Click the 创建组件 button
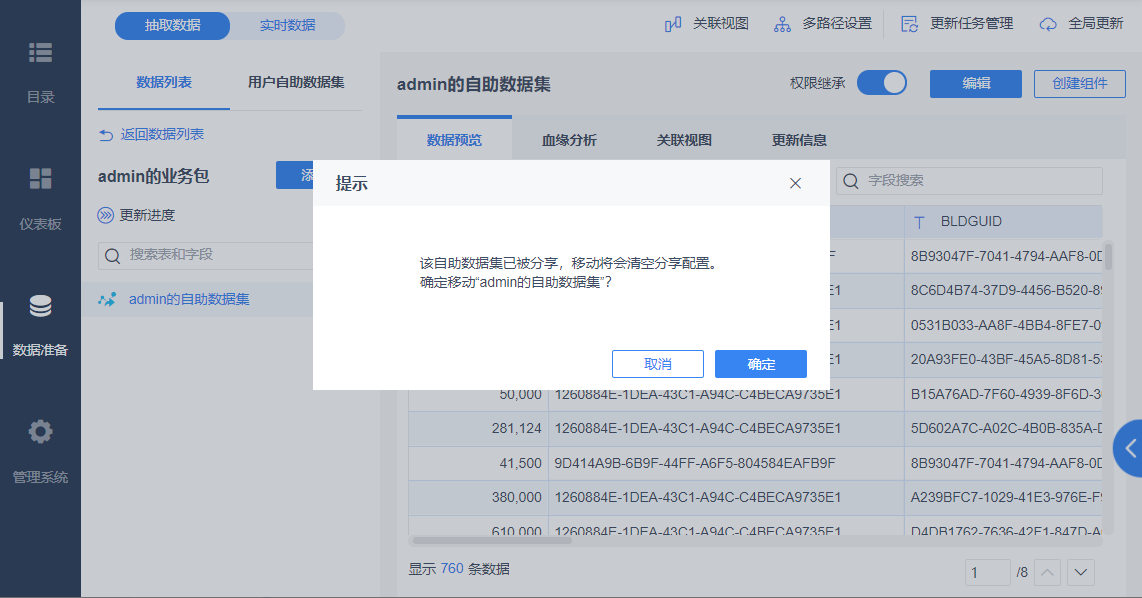1142x598 pixels. click(1079, 84)
